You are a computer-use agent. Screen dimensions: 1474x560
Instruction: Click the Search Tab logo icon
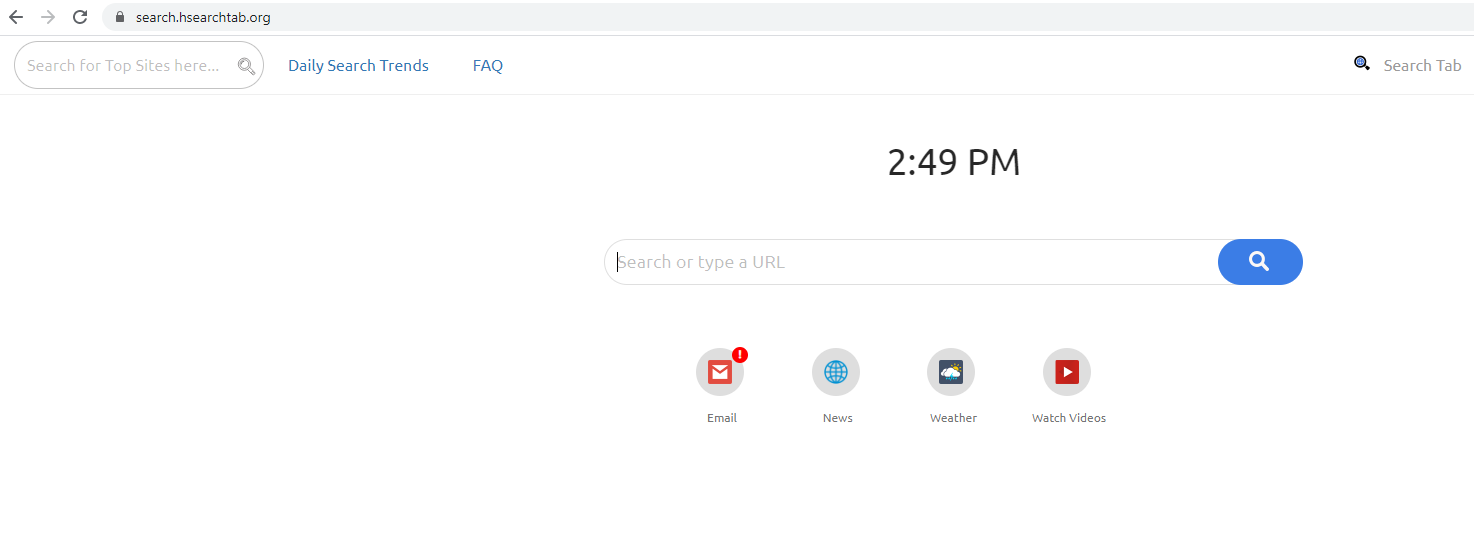1361,64
